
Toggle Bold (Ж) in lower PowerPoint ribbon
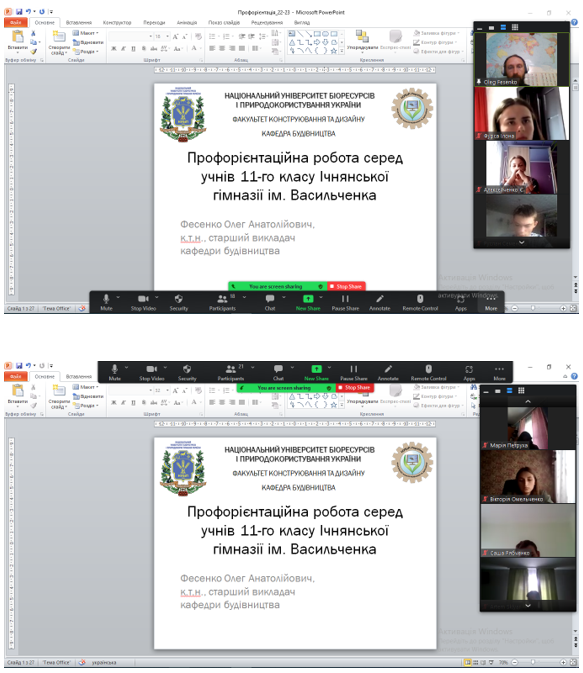click(114, 403)
